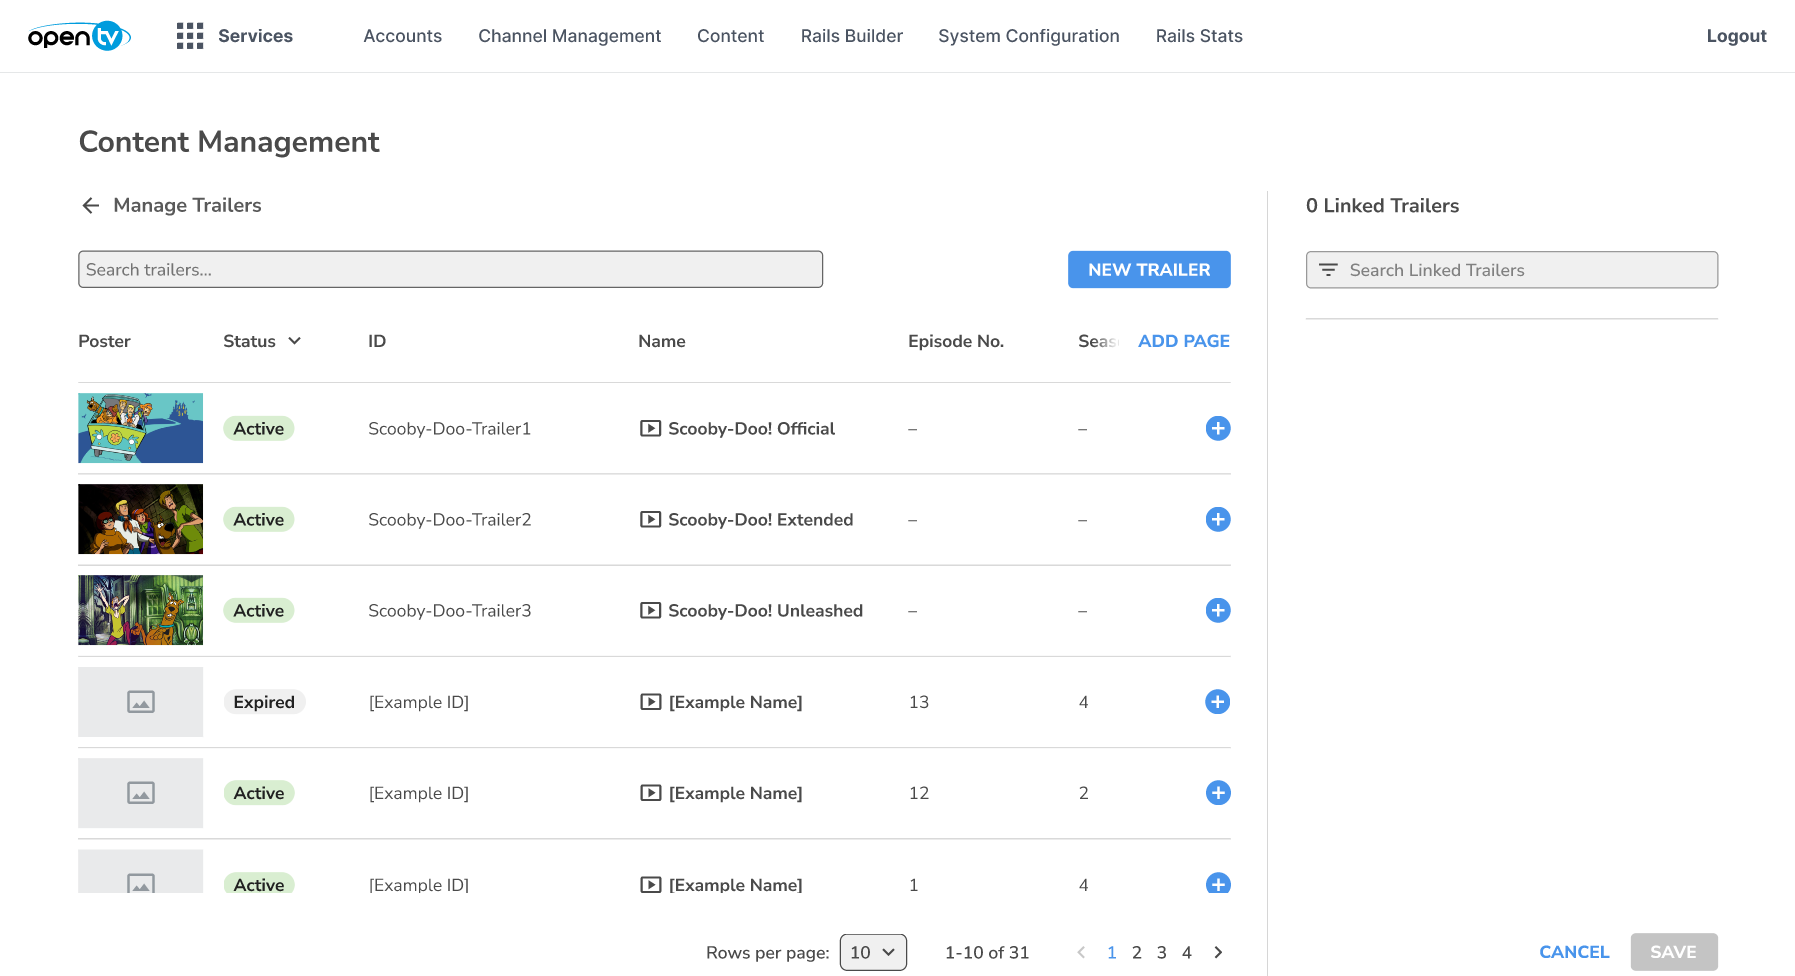This screenshot has height=976, width=1795.
Task: Click the ADD PAGE link
Action: coord(1184,341)
